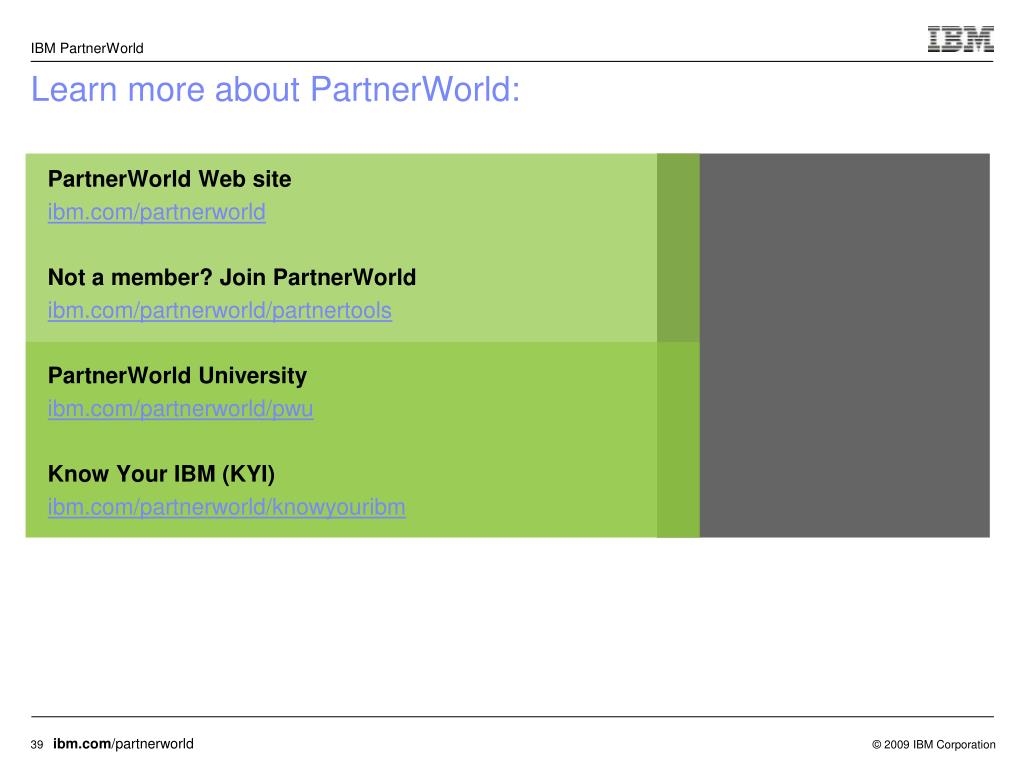The height and width of the screenshot is (768, 1024).
Task: Click the footer ibm.com/partnerworld text
Action: click(x=123, y=744)
